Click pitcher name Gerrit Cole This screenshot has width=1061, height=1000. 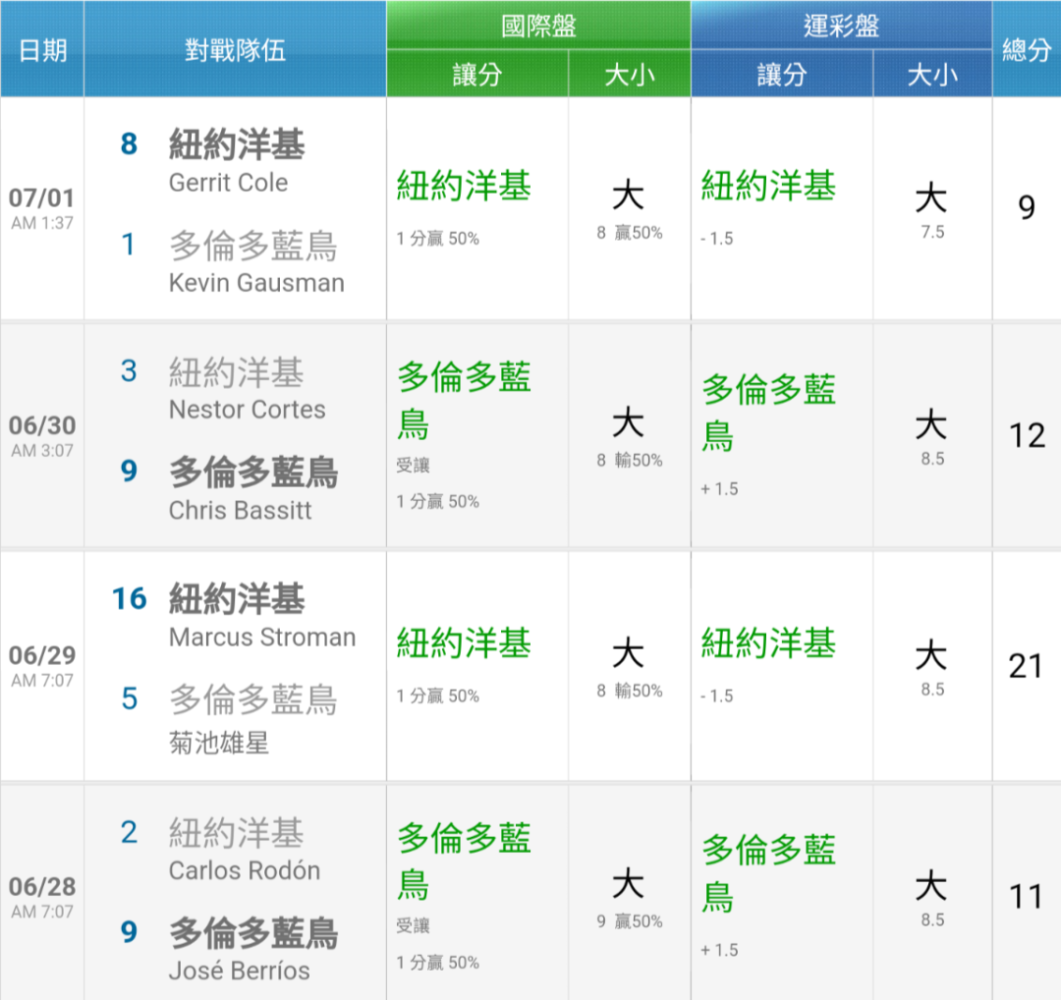(x=228, y=183)
